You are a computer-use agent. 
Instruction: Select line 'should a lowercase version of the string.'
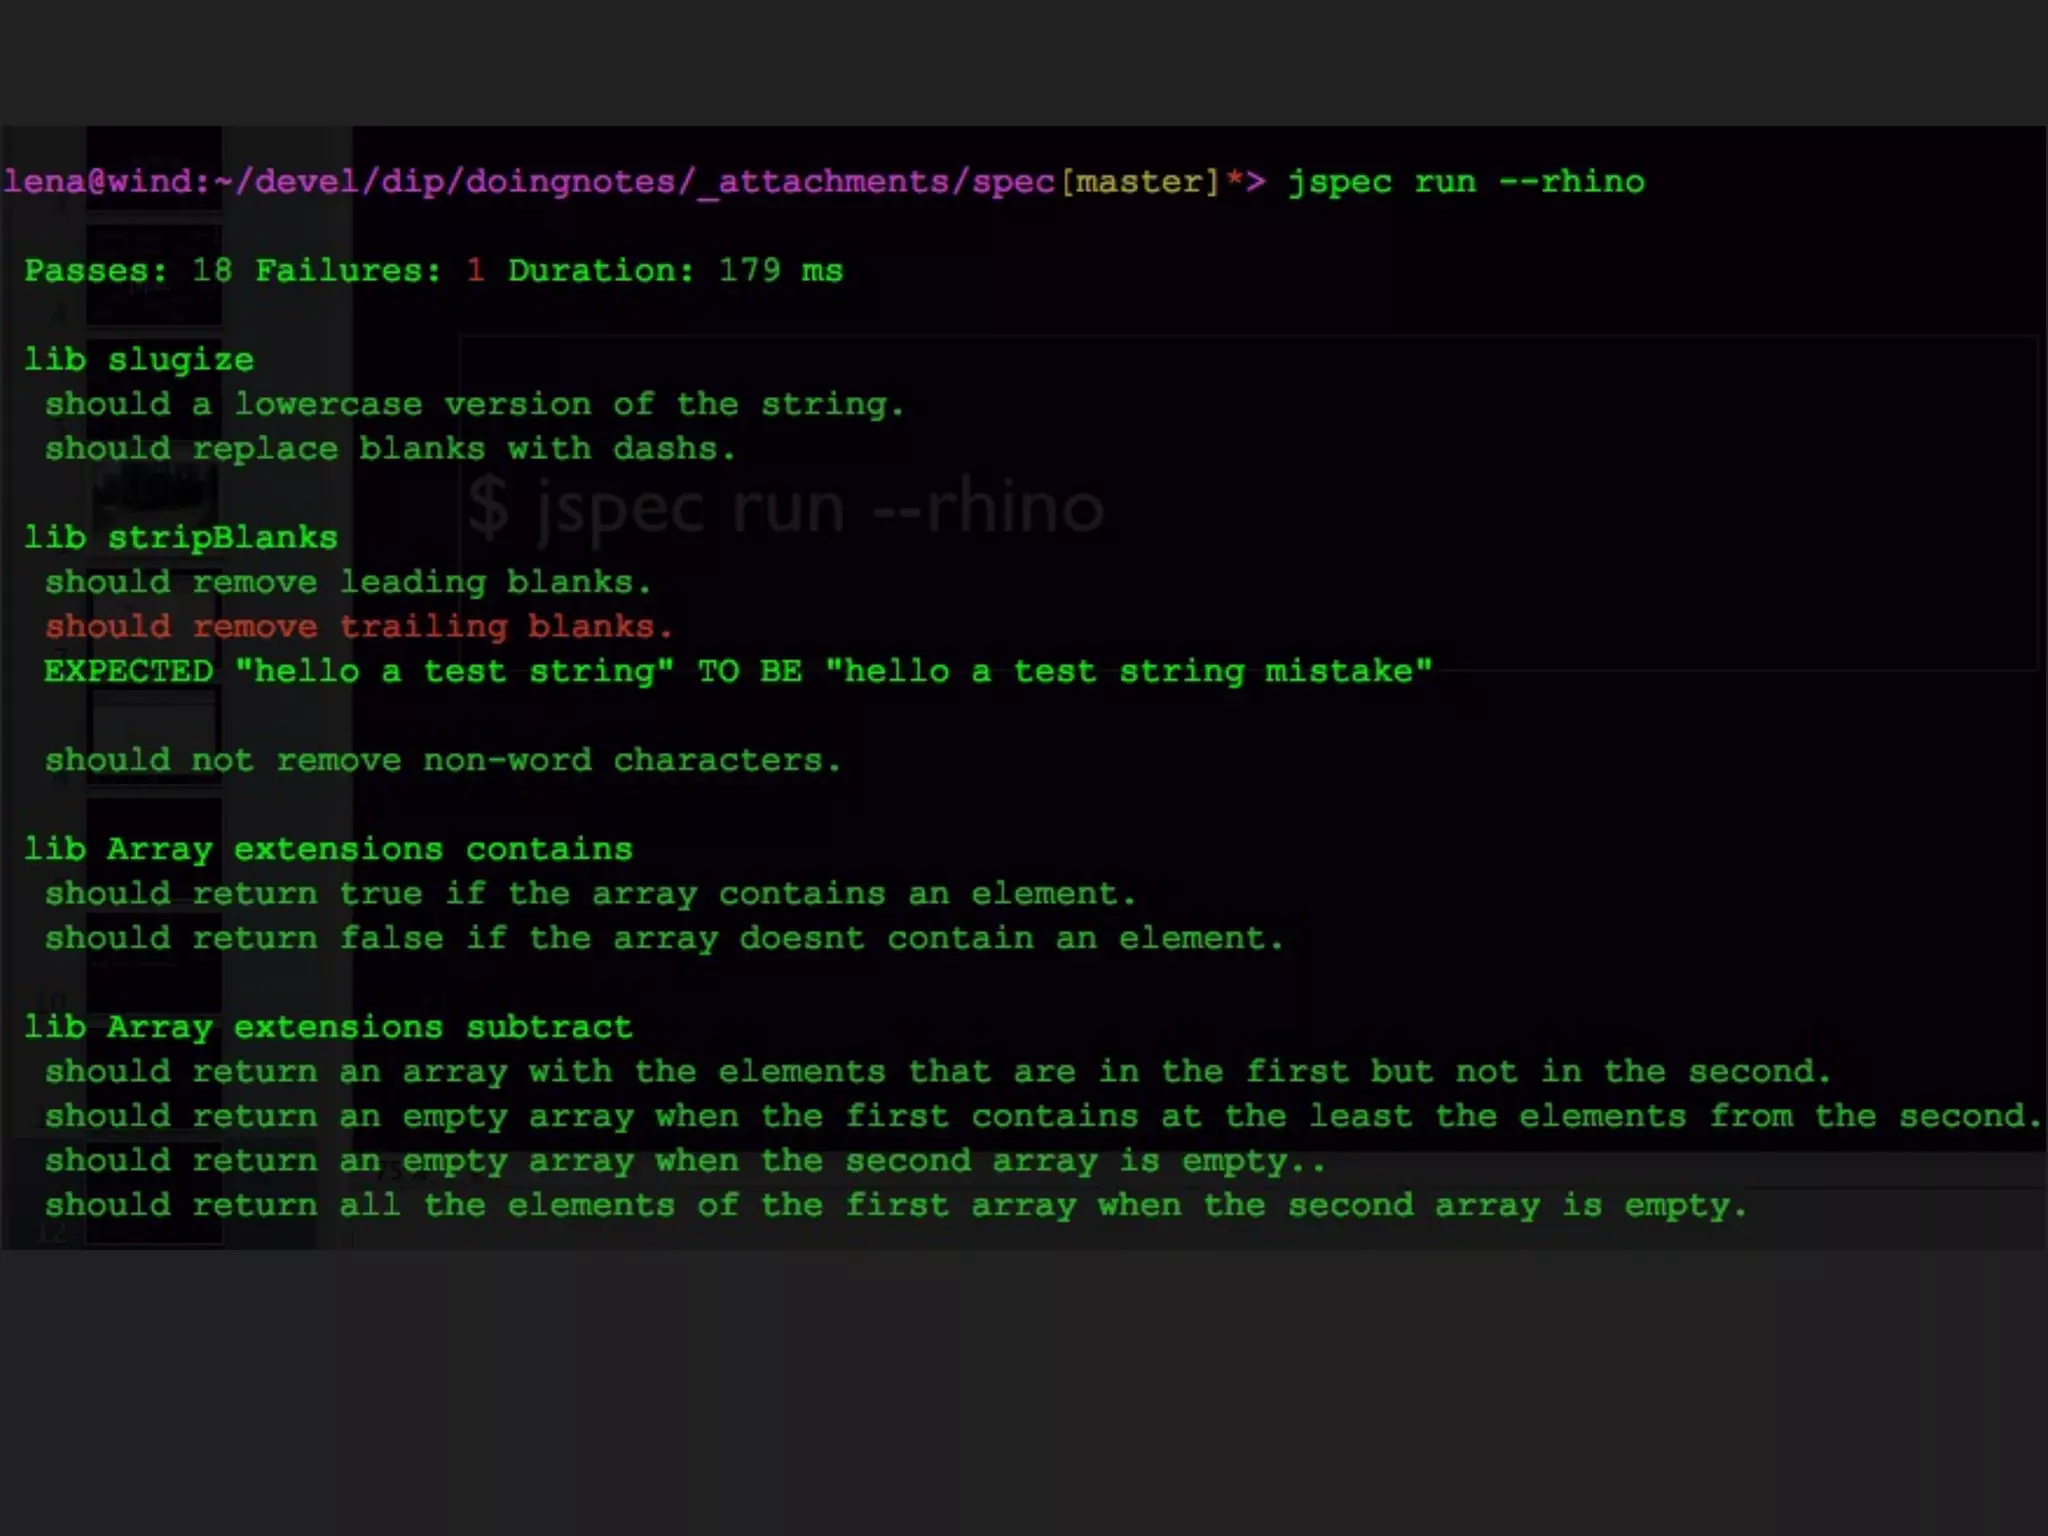point(474,404)
